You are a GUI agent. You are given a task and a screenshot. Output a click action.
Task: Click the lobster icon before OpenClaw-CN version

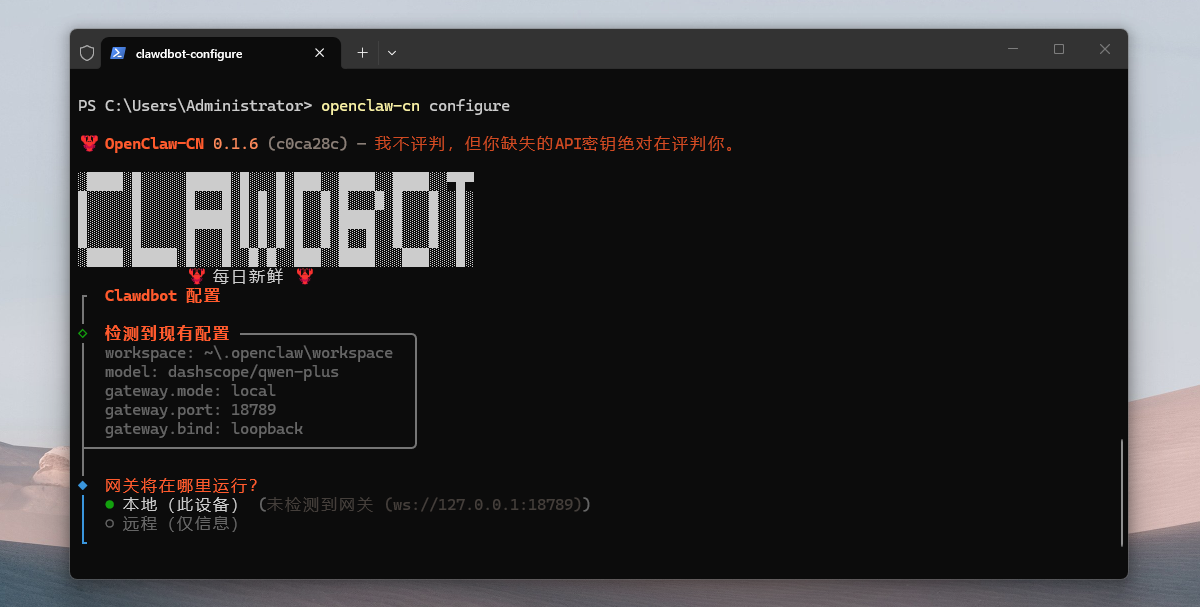89,144
